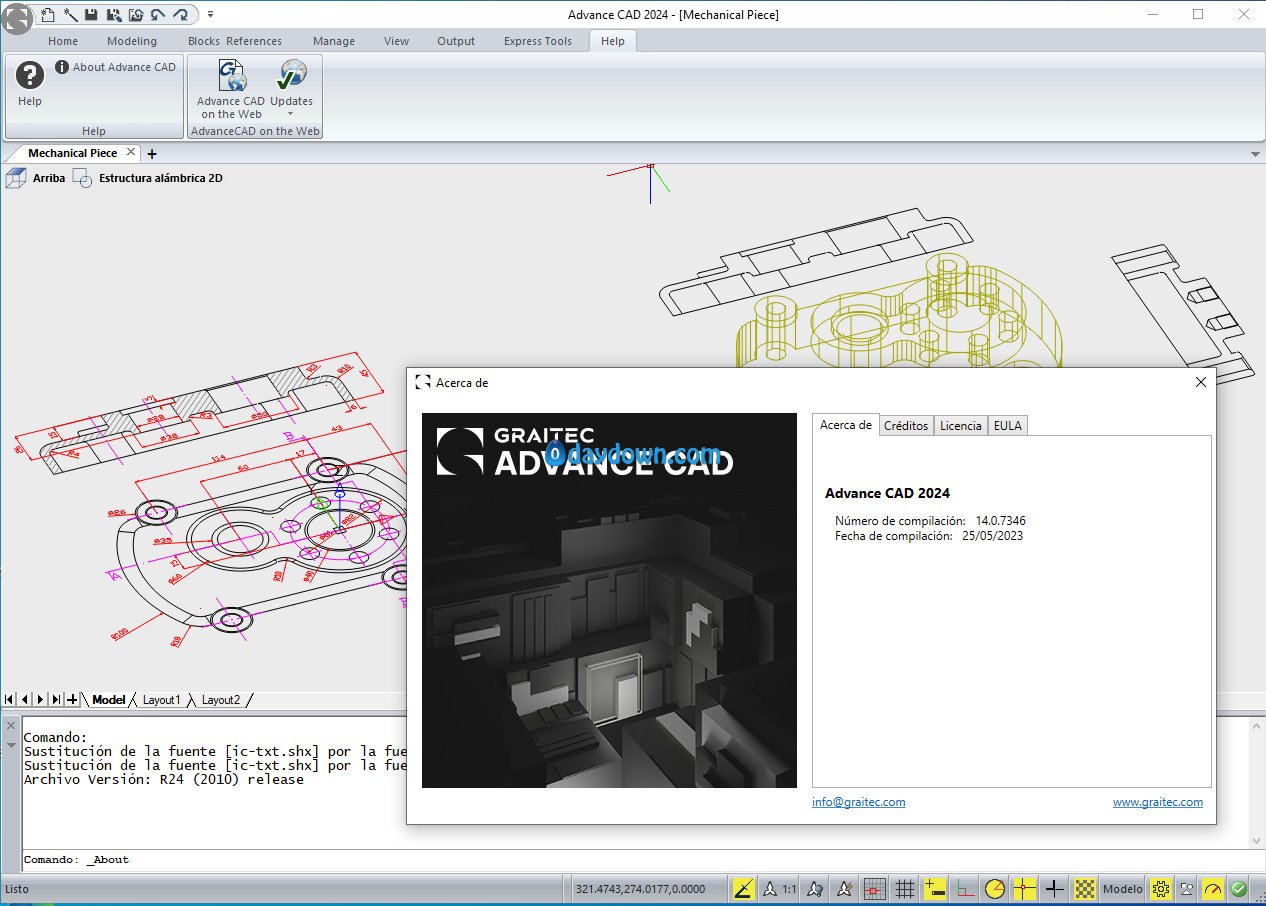
Task: Toggle the yellow plus-minus status icon
Action: (935, 888)
